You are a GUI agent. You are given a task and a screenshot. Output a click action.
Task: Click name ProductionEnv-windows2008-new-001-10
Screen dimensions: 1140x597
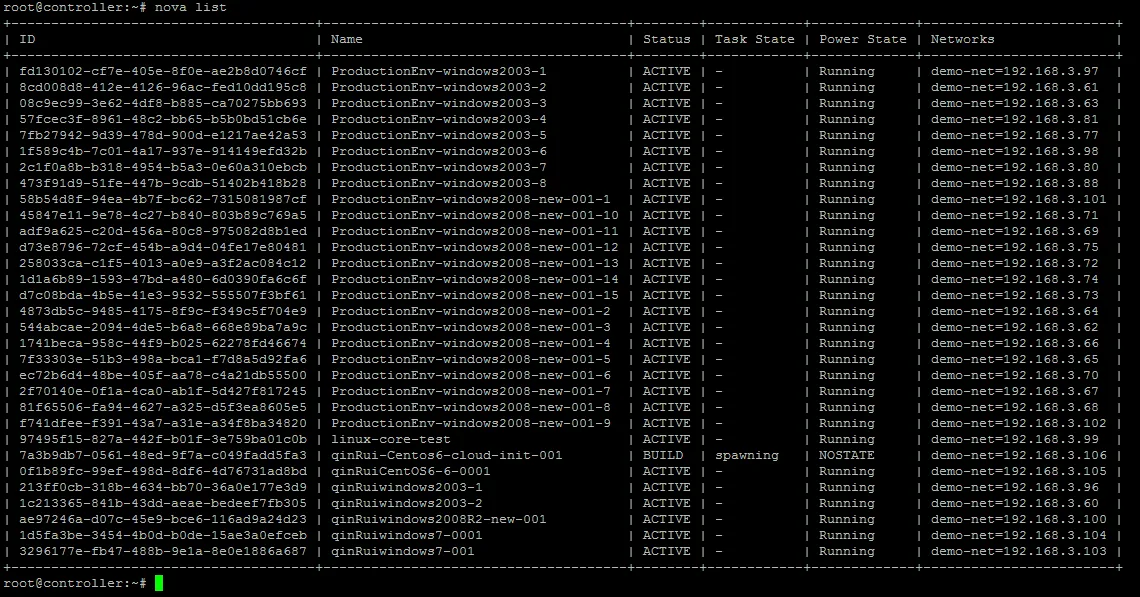[475, 215]
